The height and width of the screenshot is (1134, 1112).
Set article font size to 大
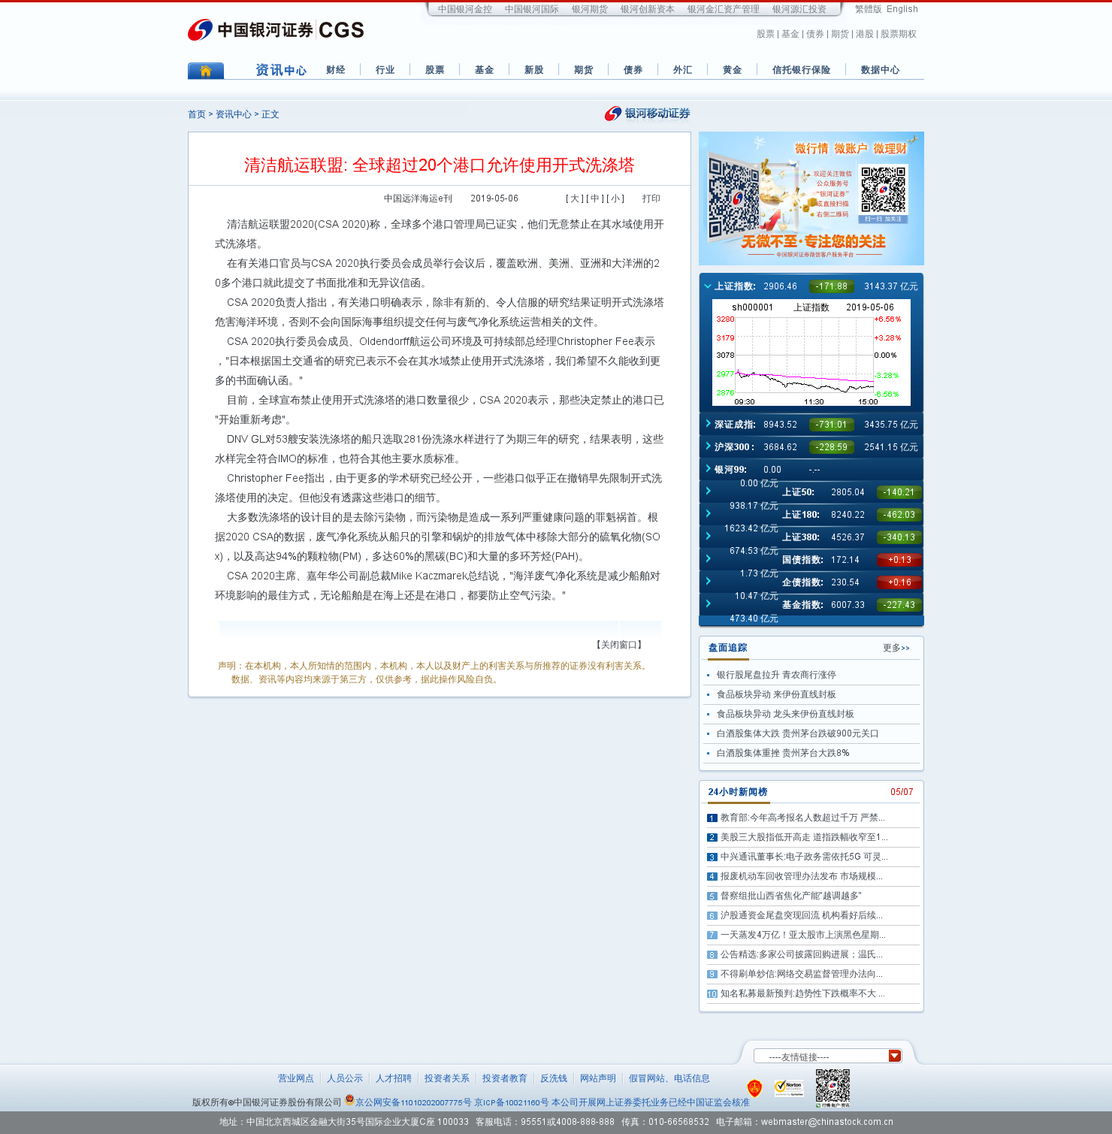point(575,198)
